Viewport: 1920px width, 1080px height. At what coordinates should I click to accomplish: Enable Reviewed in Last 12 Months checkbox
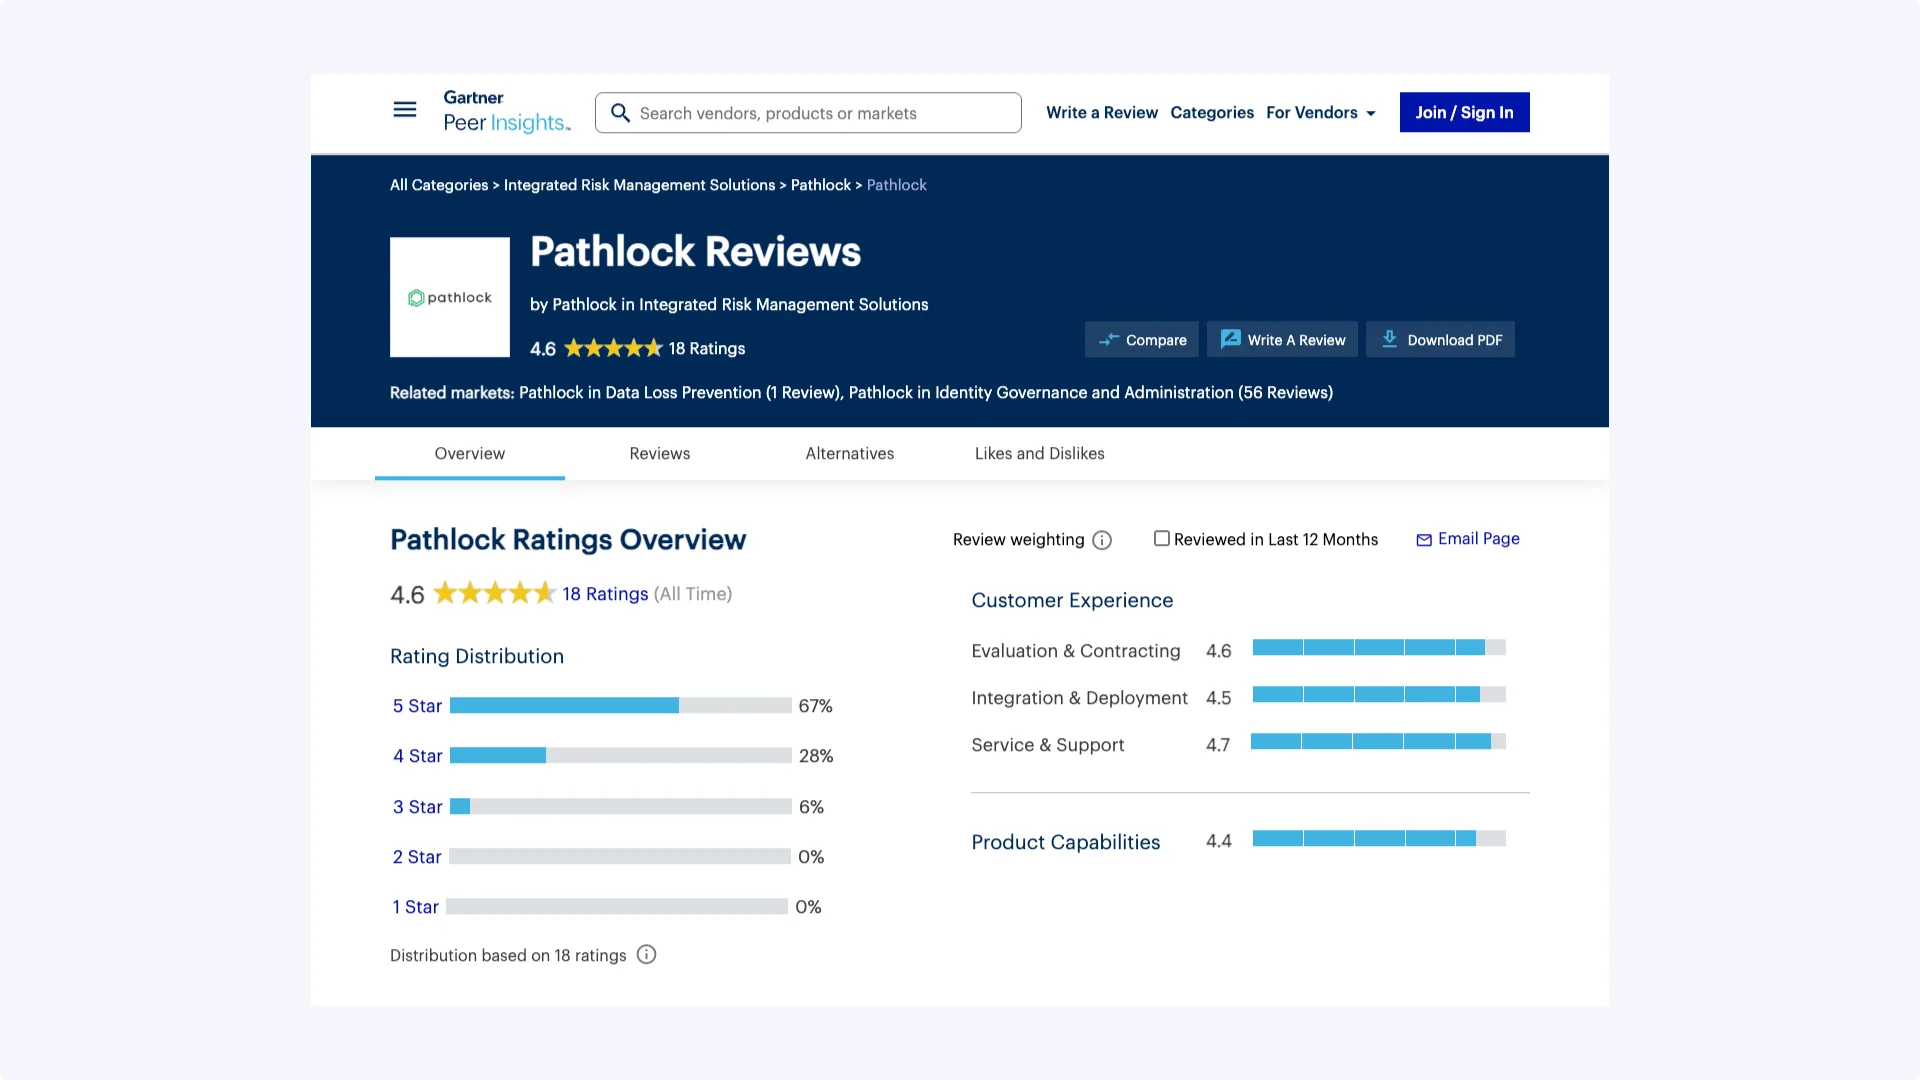click(1161, 539)
